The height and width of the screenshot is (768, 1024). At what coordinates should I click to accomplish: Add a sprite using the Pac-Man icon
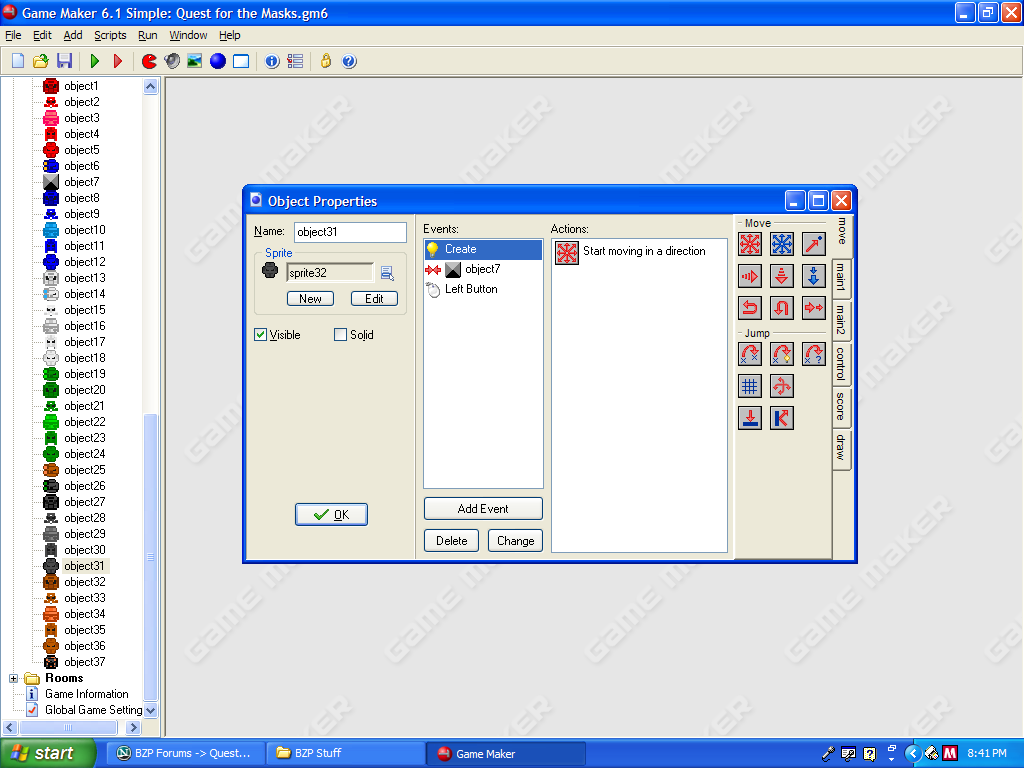(x=149, y=61)
